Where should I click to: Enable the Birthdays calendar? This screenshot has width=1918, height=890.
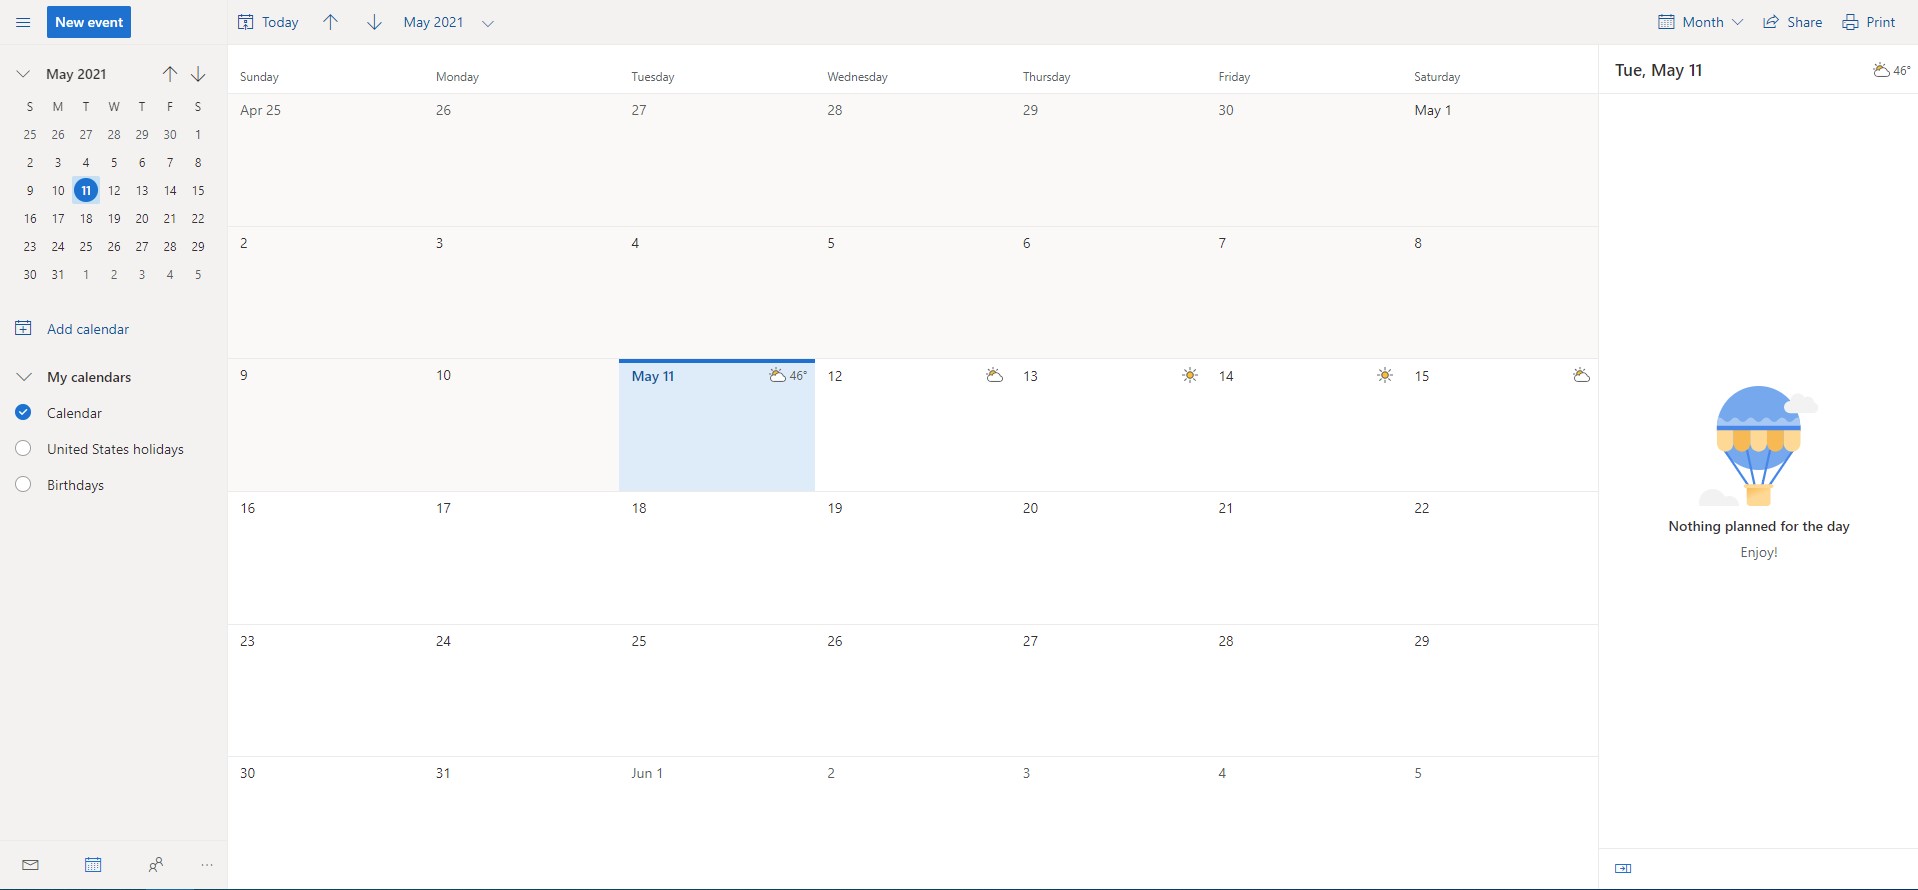[24, 484]
